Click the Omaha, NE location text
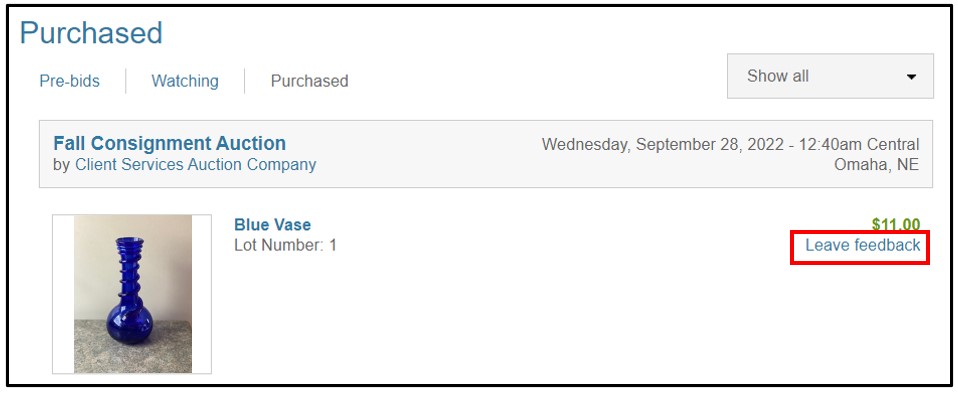 pos(876,165)
